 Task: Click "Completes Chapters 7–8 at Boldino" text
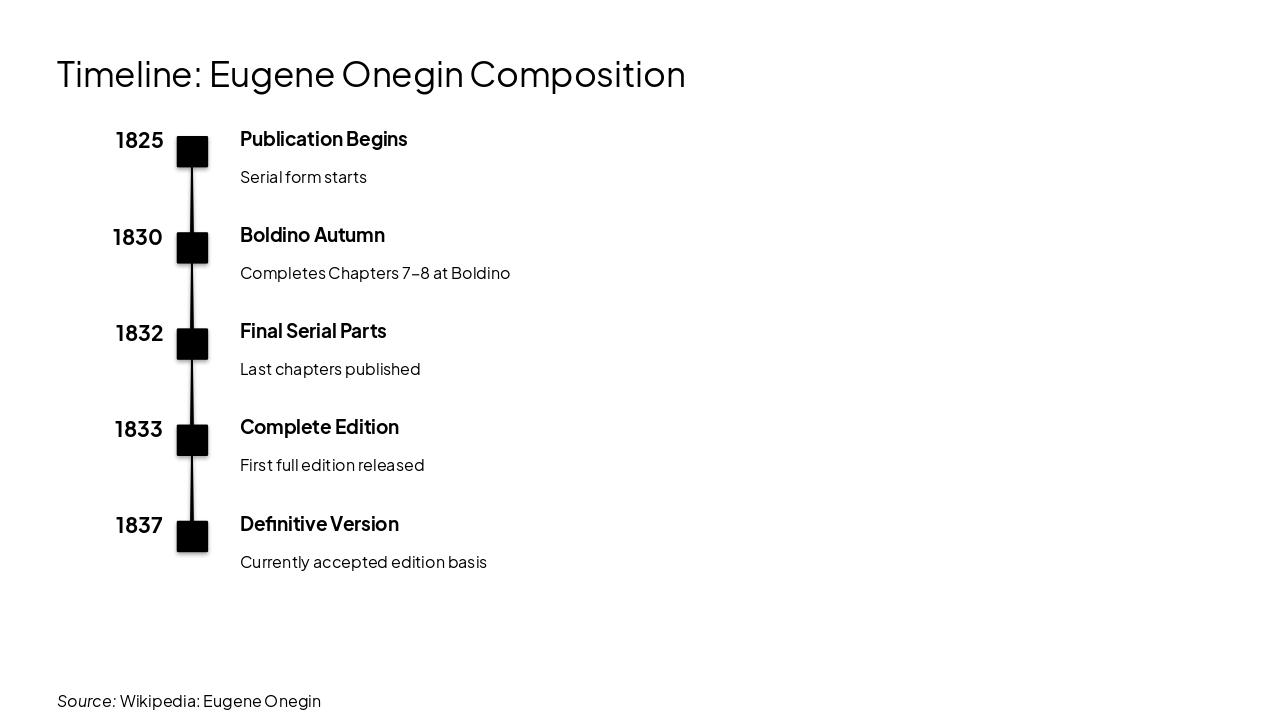pos(375,273)
